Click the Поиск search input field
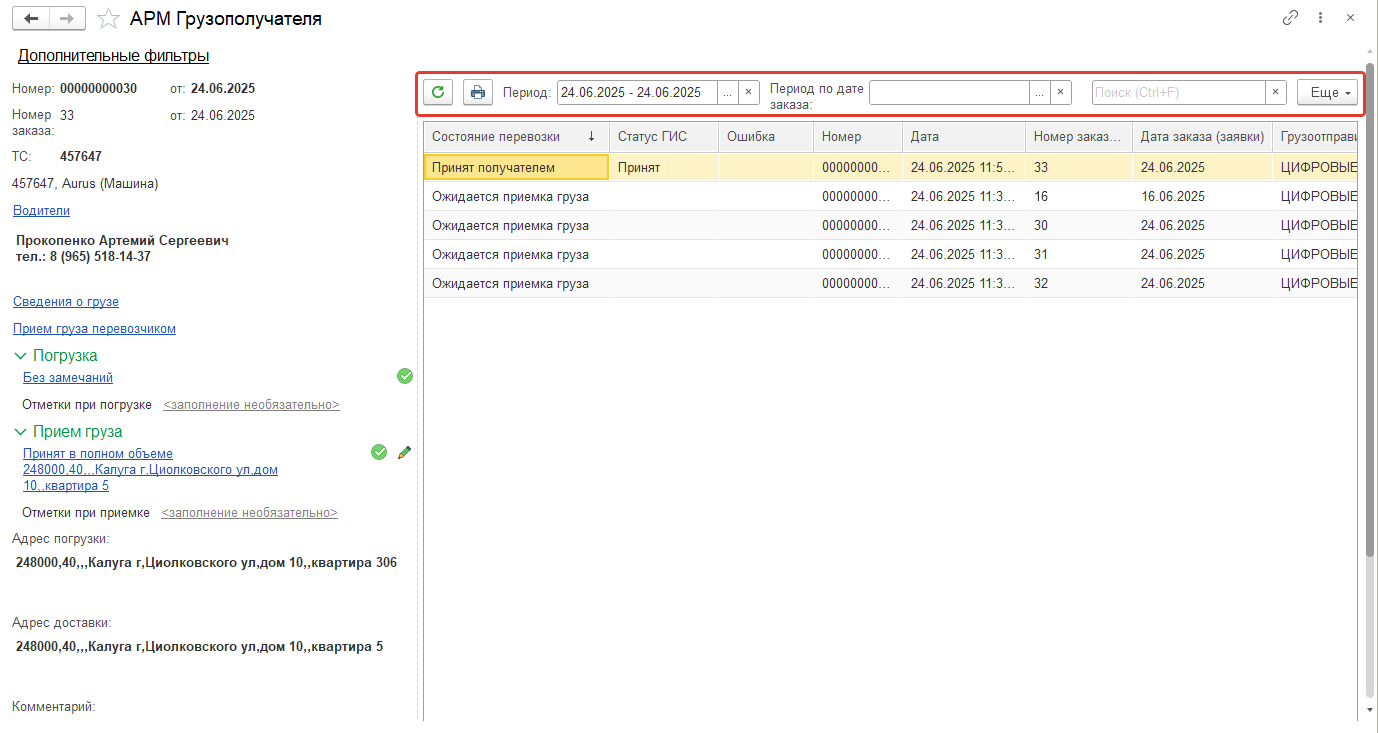The height and width of the screenshot is (733, 1378). click(1178, 92)
